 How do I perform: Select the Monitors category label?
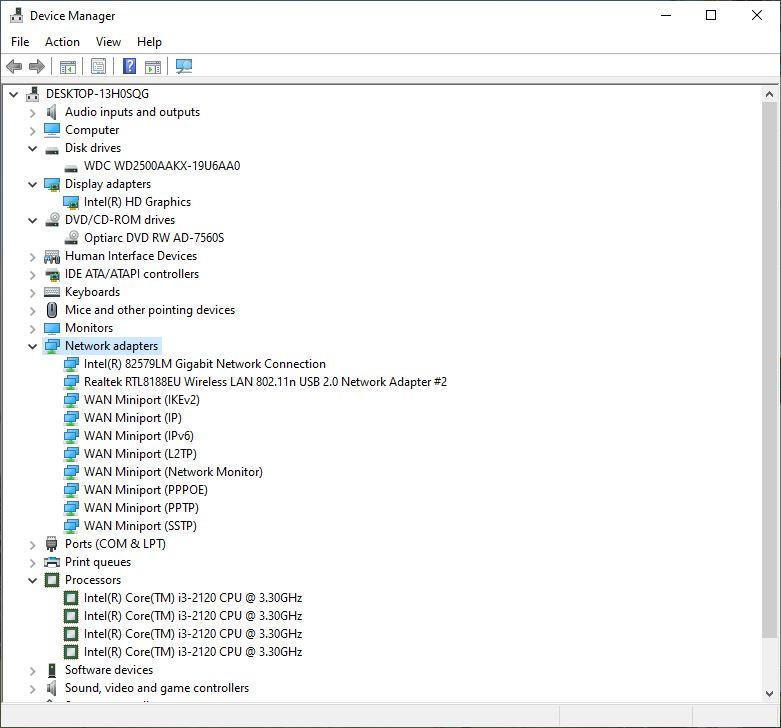coord(89,328)
